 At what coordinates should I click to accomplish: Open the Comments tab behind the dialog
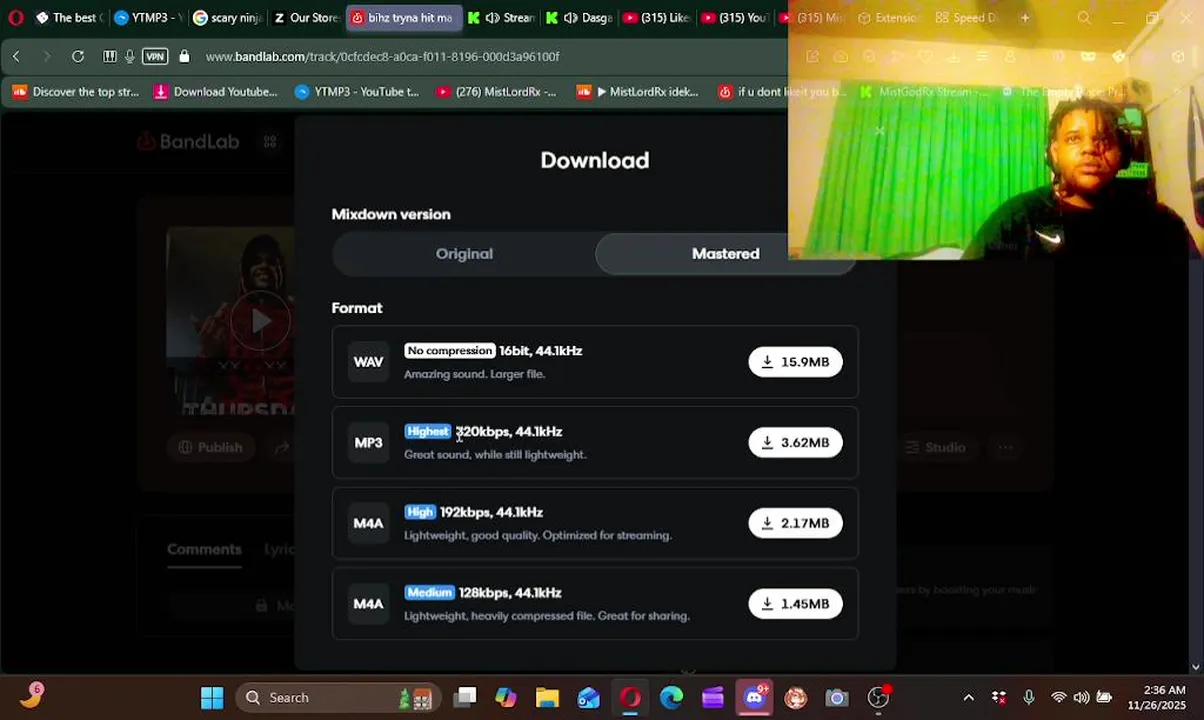(204, 549)
